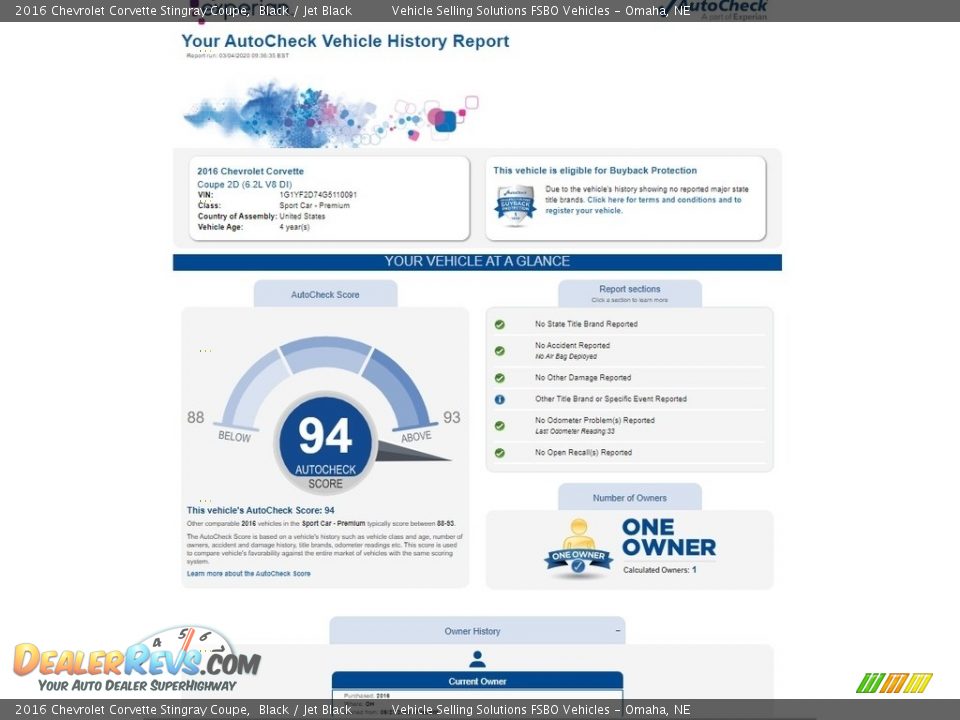Viewport: 960px width, 720px height.
Task: Click the gauge's ABOVE segment
Action: pyautogui.click(x=398, y=389)
